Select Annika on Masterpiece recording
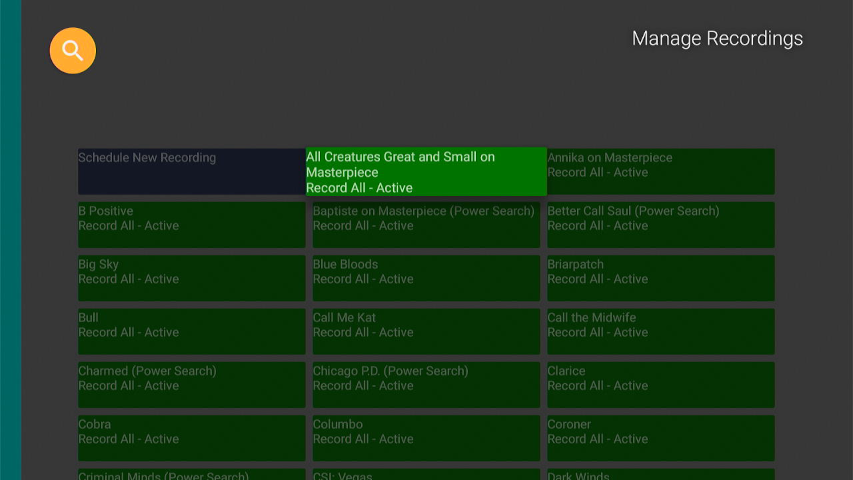This screenshot has width=853, height=480. (x=660, y=171)
